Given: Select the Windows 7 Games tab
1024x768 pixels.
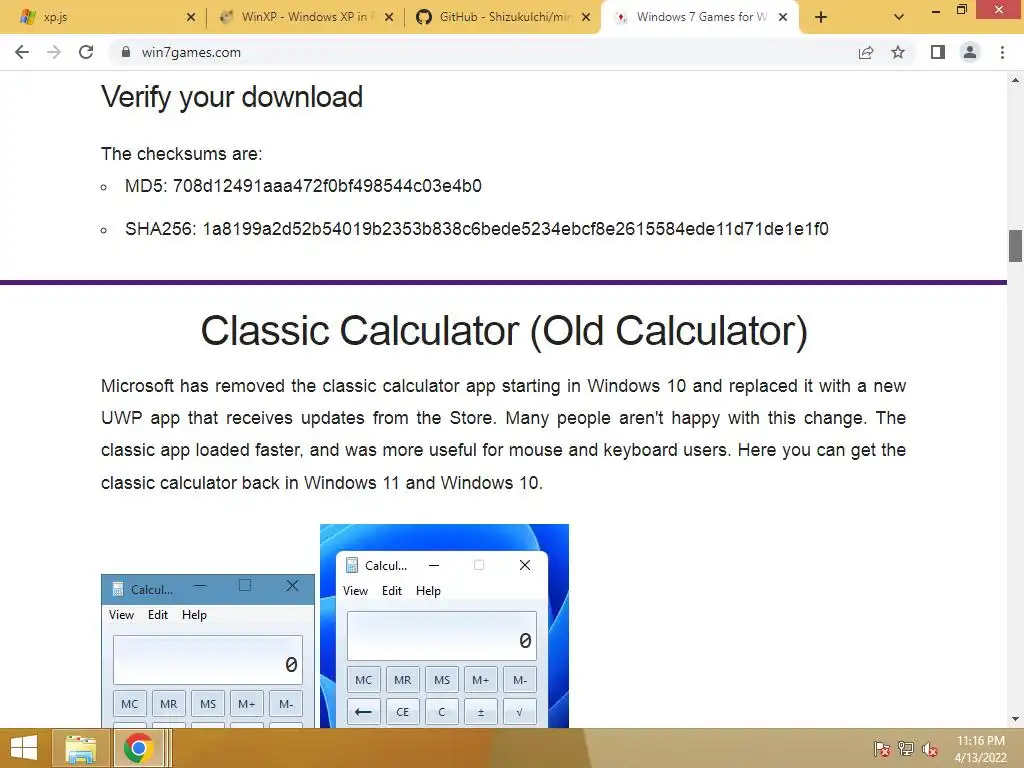Looking at the screenshot, I should tap(699, 17).
